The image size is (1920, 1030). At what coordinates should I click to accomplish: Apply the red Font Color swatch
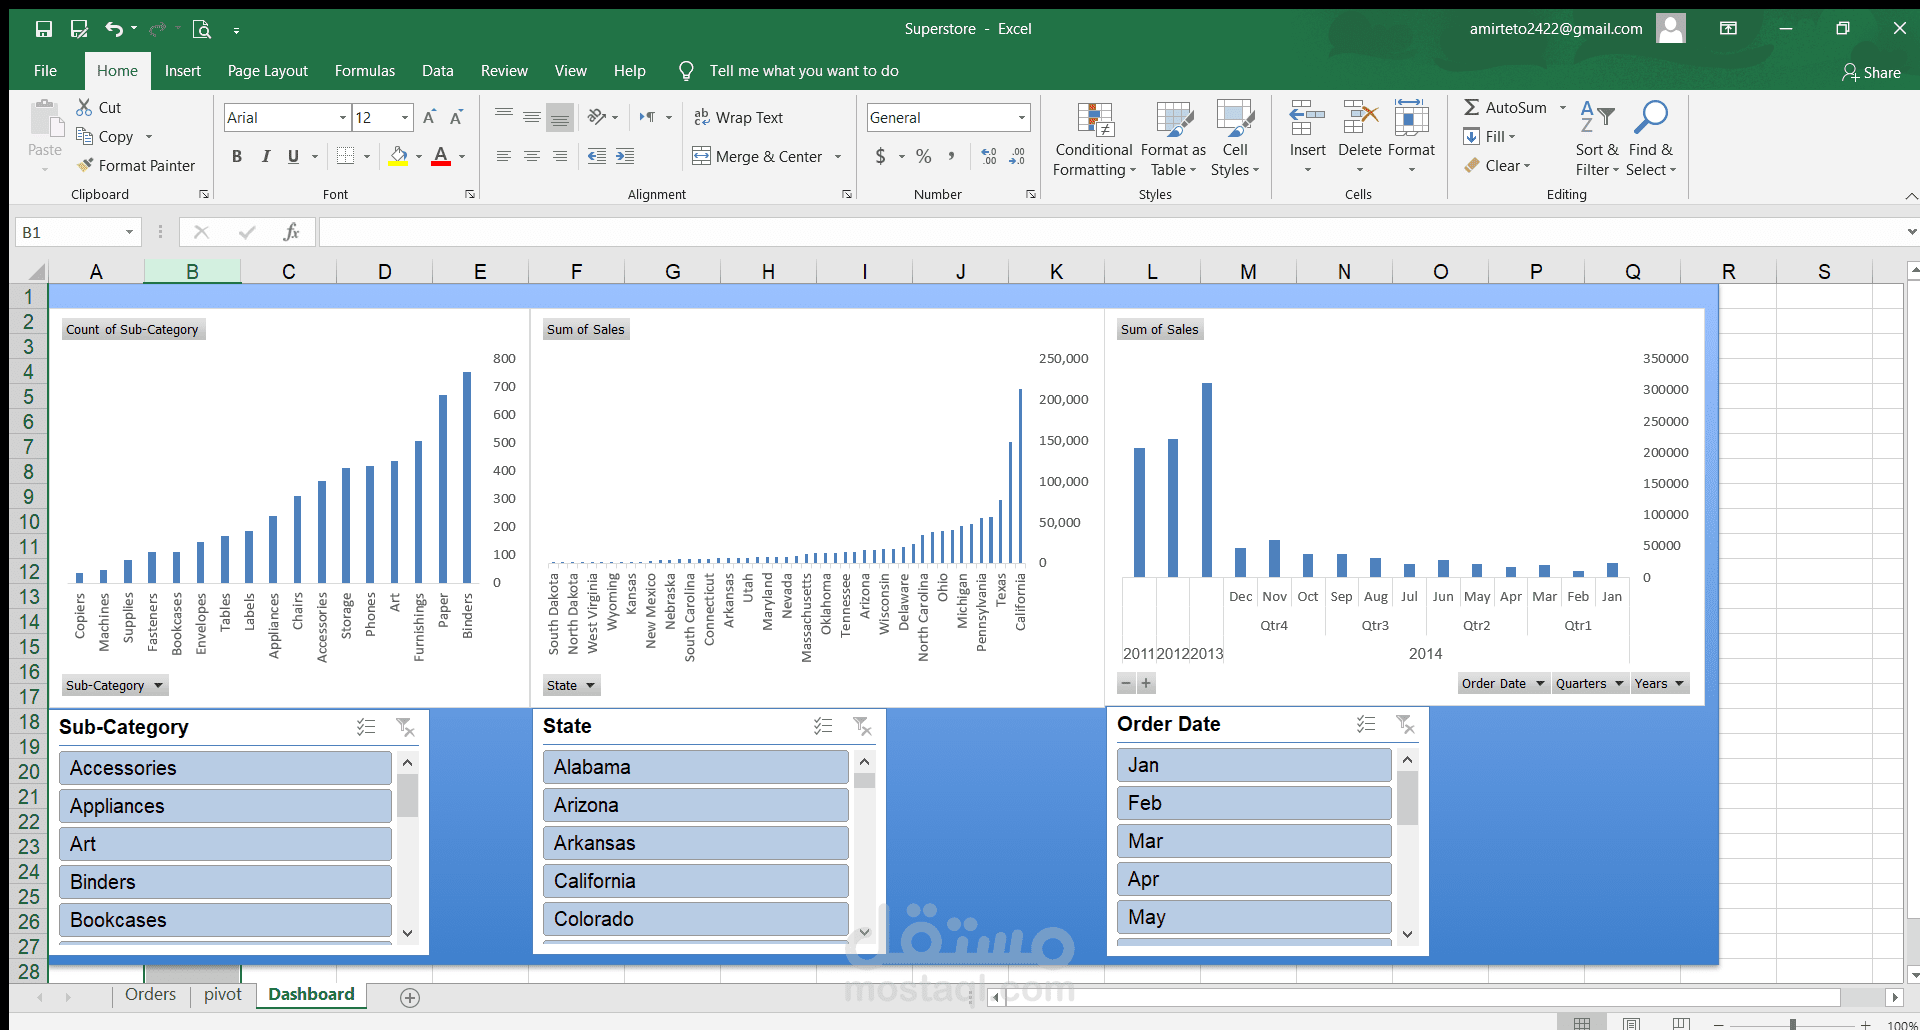coord(441,156)
